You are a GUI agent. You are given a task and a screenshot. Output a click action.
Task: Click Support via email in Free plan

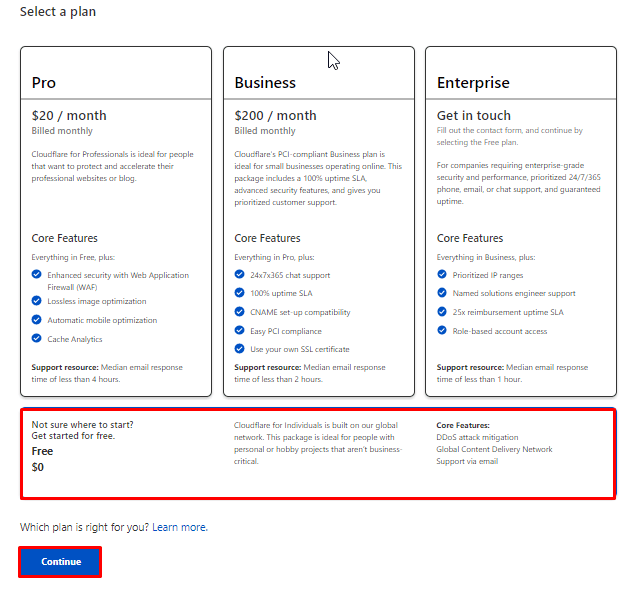pos(467,461)
